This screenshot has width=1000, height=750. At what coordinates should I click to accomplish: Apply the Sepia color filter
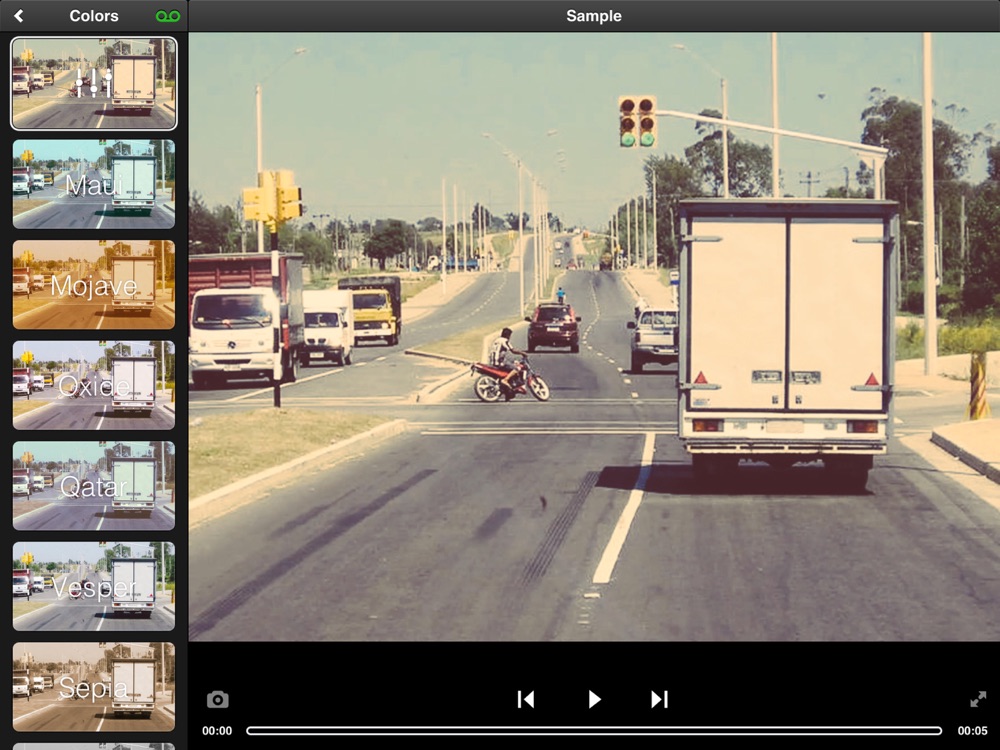click(94, 687)
